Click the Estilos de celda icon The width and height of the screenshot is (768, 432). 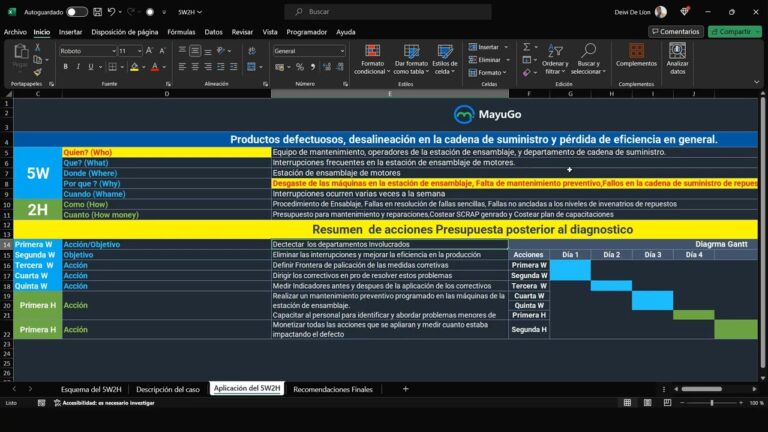[445, 50]
